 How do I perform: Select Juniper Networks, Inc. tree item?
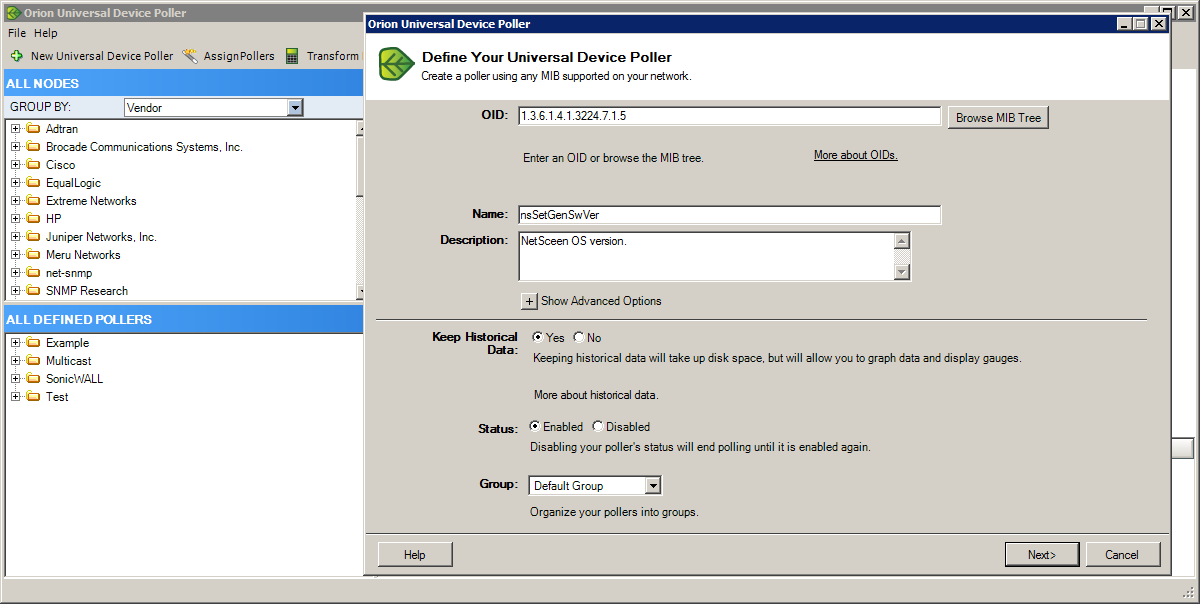tap(101, 237)
